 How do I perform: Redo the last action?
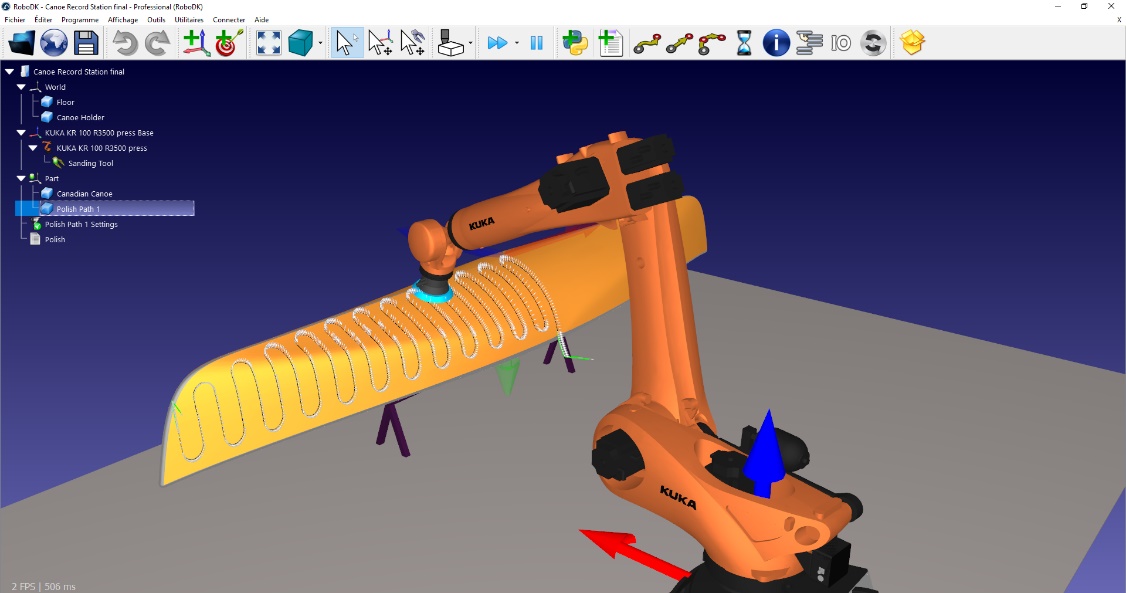(157, 43)
